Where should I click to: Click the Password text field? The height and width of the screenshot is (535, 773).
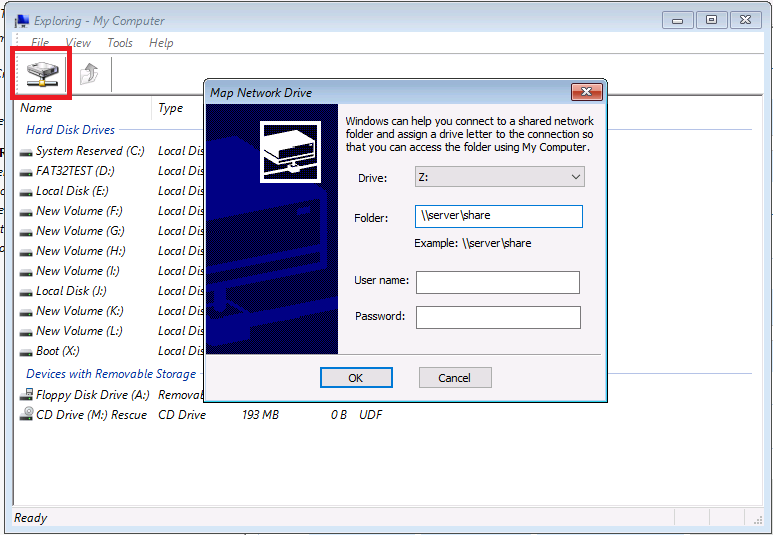tap(498, 317)
